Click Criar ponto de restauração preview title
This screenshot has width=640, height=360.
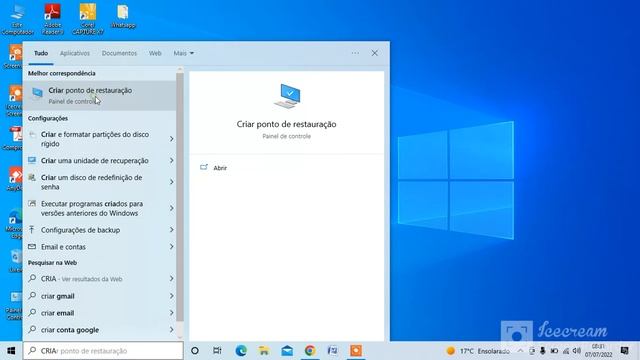[287, 124]
